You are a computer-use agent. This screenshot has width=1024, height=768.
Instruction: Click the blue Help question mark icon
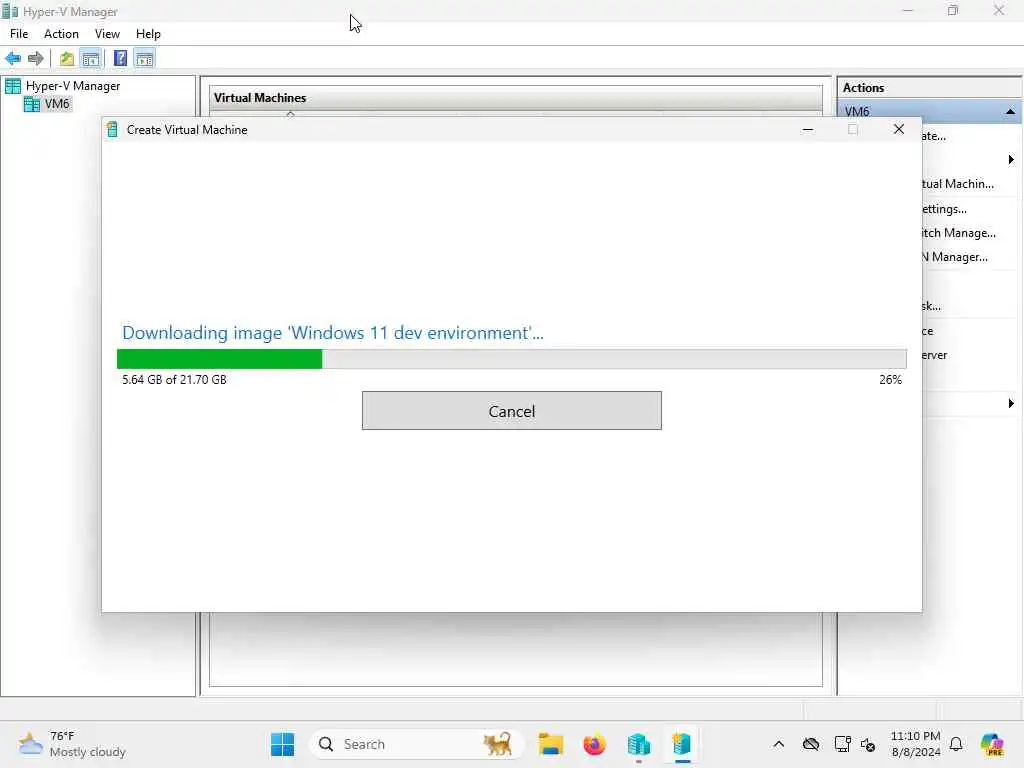click(120, 59)
